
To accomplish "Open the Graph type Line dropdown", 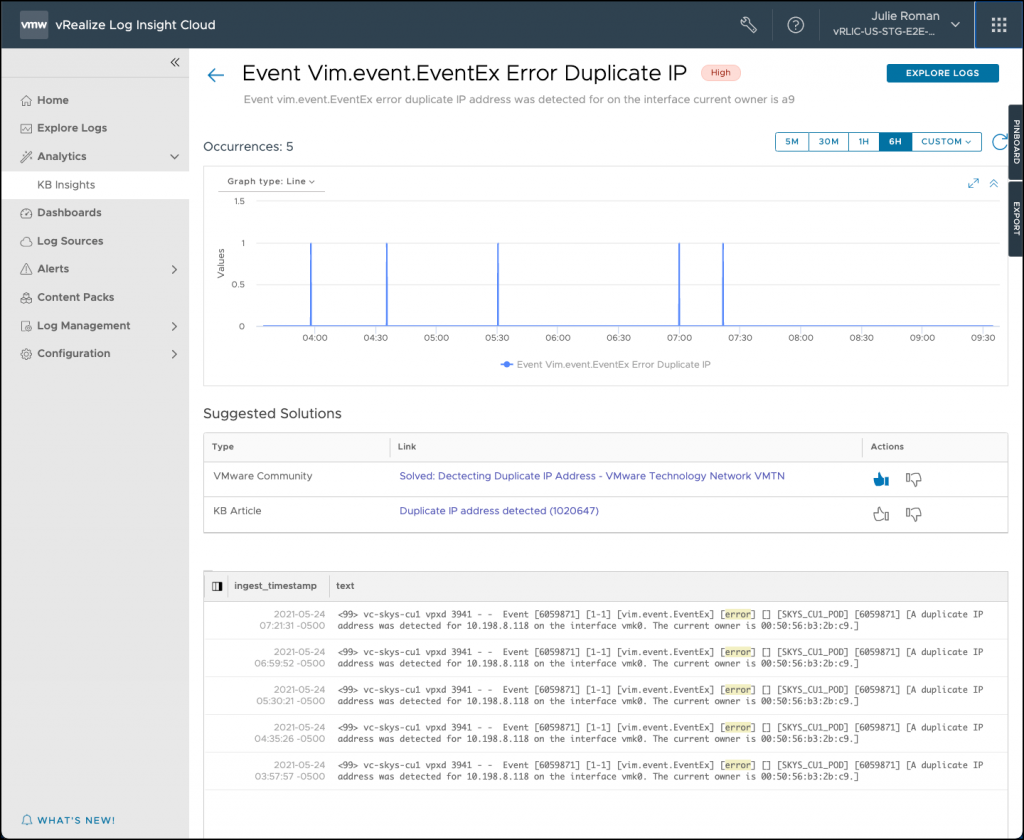I will click(x=270, y=182).
